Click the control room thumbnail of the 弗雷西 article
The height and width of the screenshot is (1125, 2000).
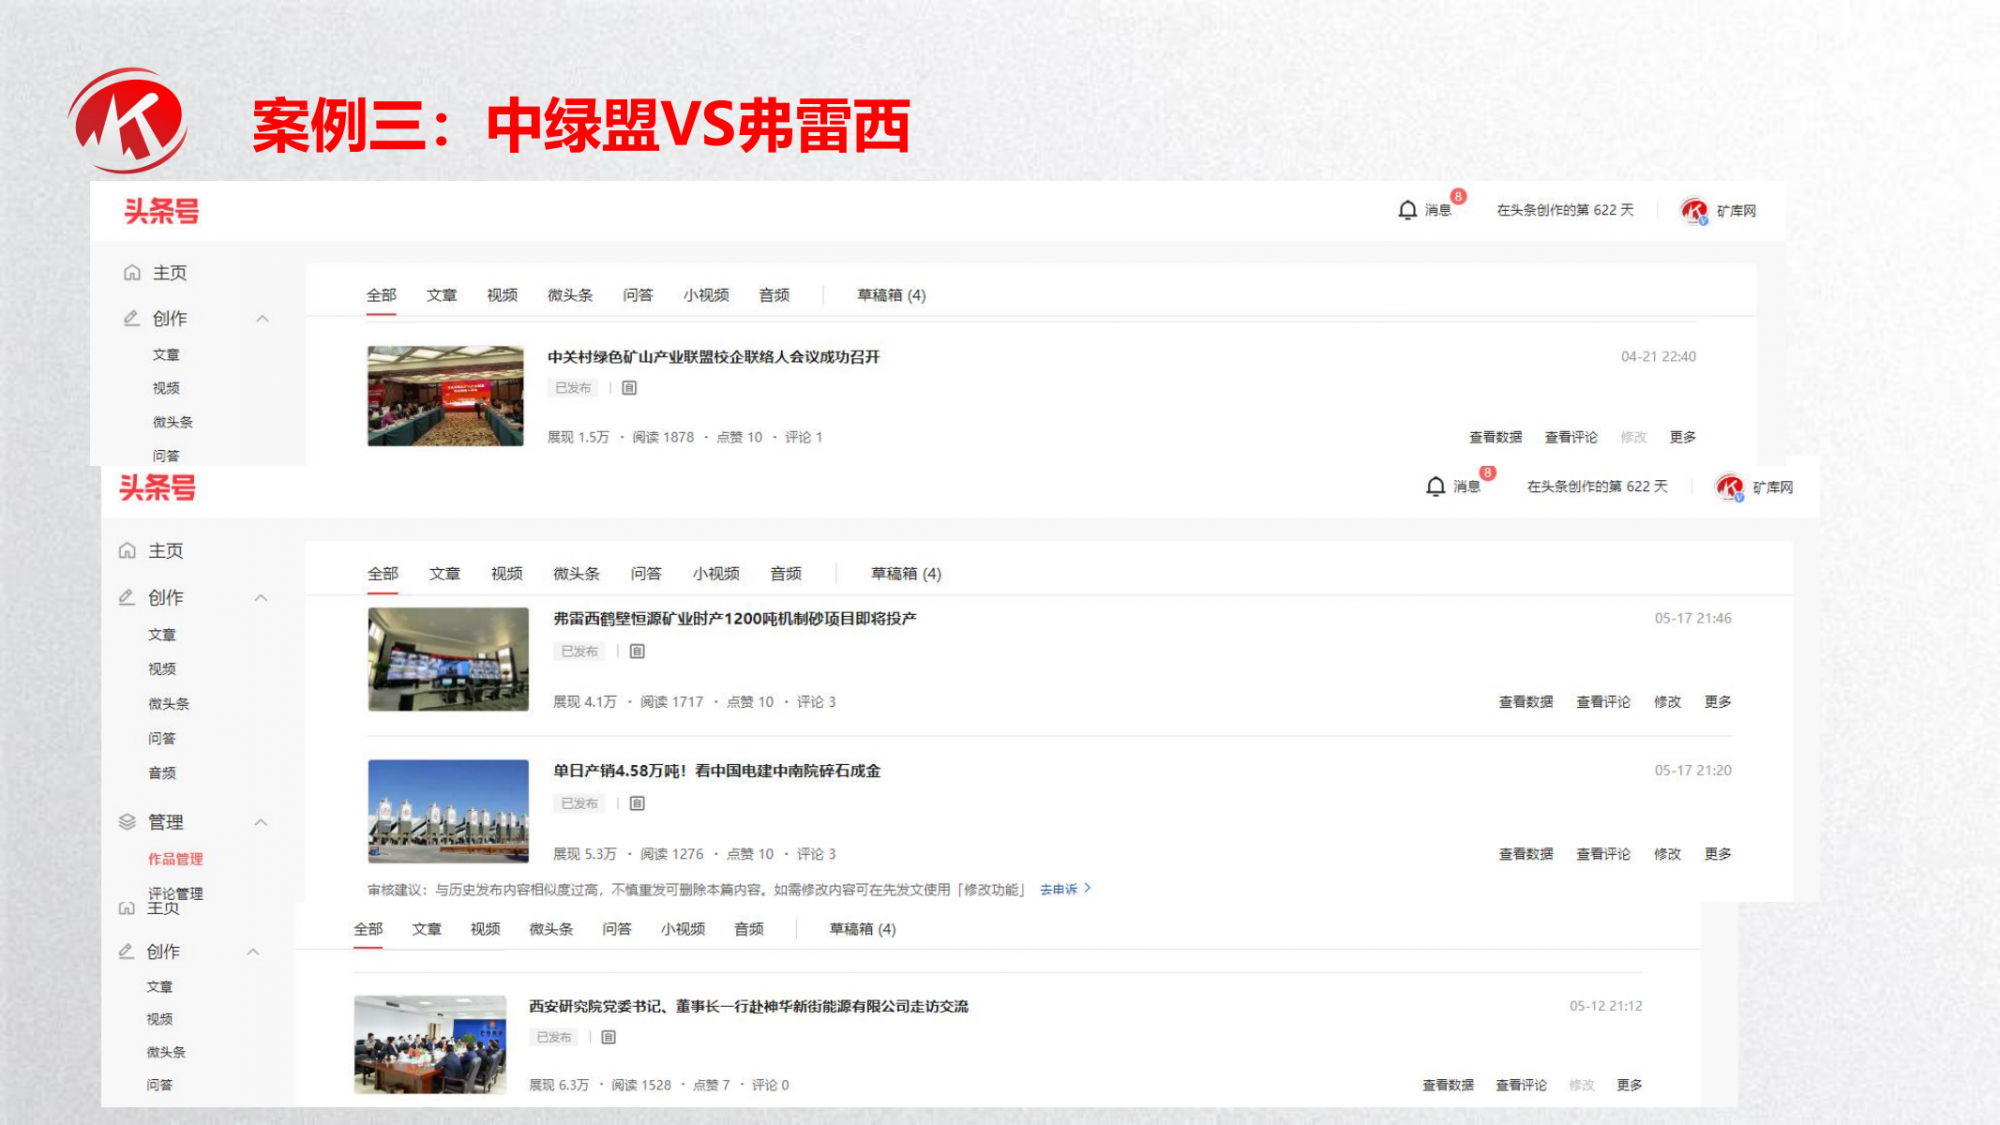[x=448, y=659]
